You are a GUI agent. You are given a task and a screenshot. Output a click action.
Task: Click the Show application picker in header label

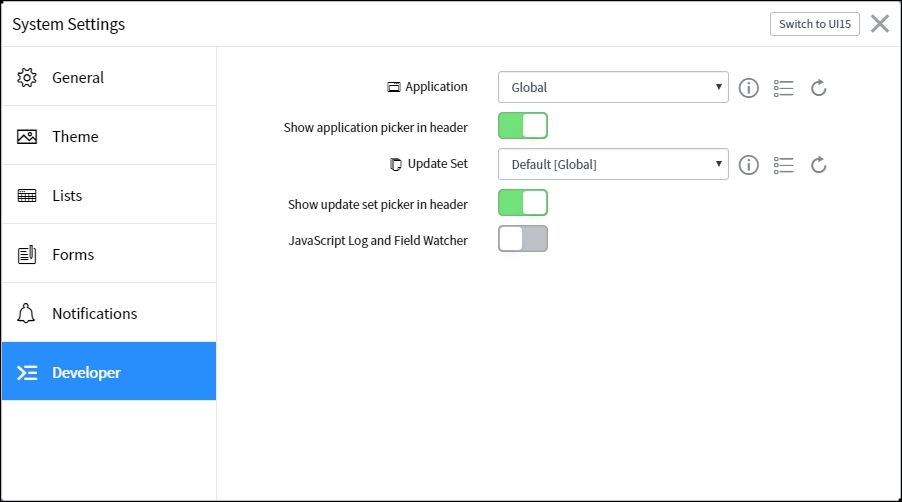pos(376,128)
